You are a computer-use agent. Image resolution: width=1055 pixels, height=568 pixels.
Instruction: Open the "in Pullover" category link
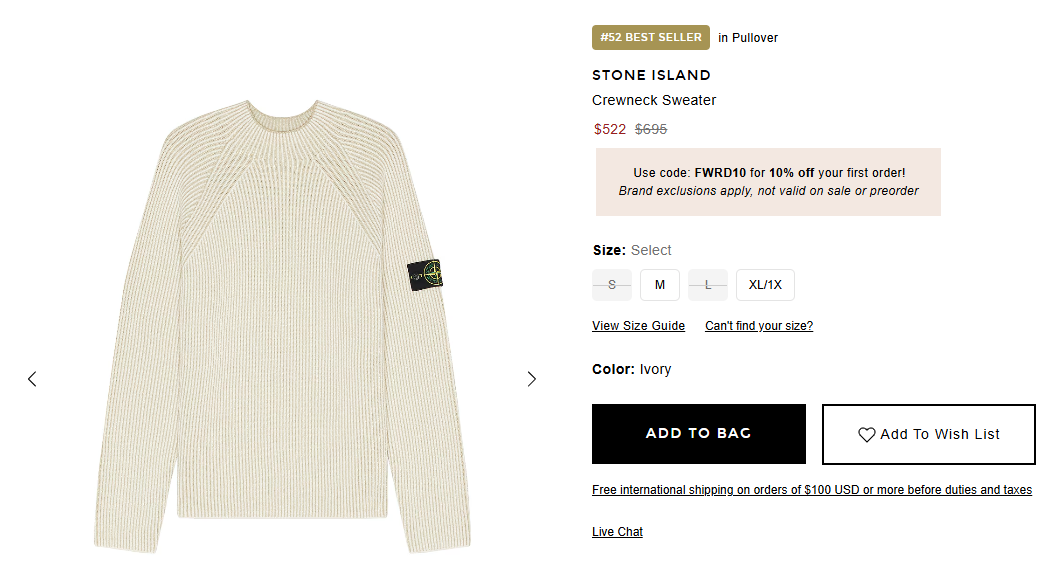point(748,38)
